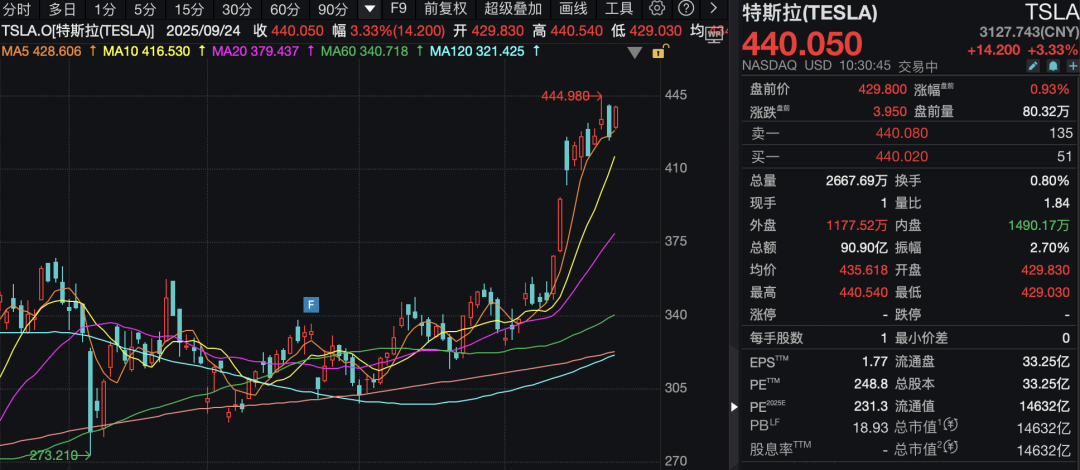
Task: Open 前复权 adjustment dropdown
Action: (x=446, y=8)
